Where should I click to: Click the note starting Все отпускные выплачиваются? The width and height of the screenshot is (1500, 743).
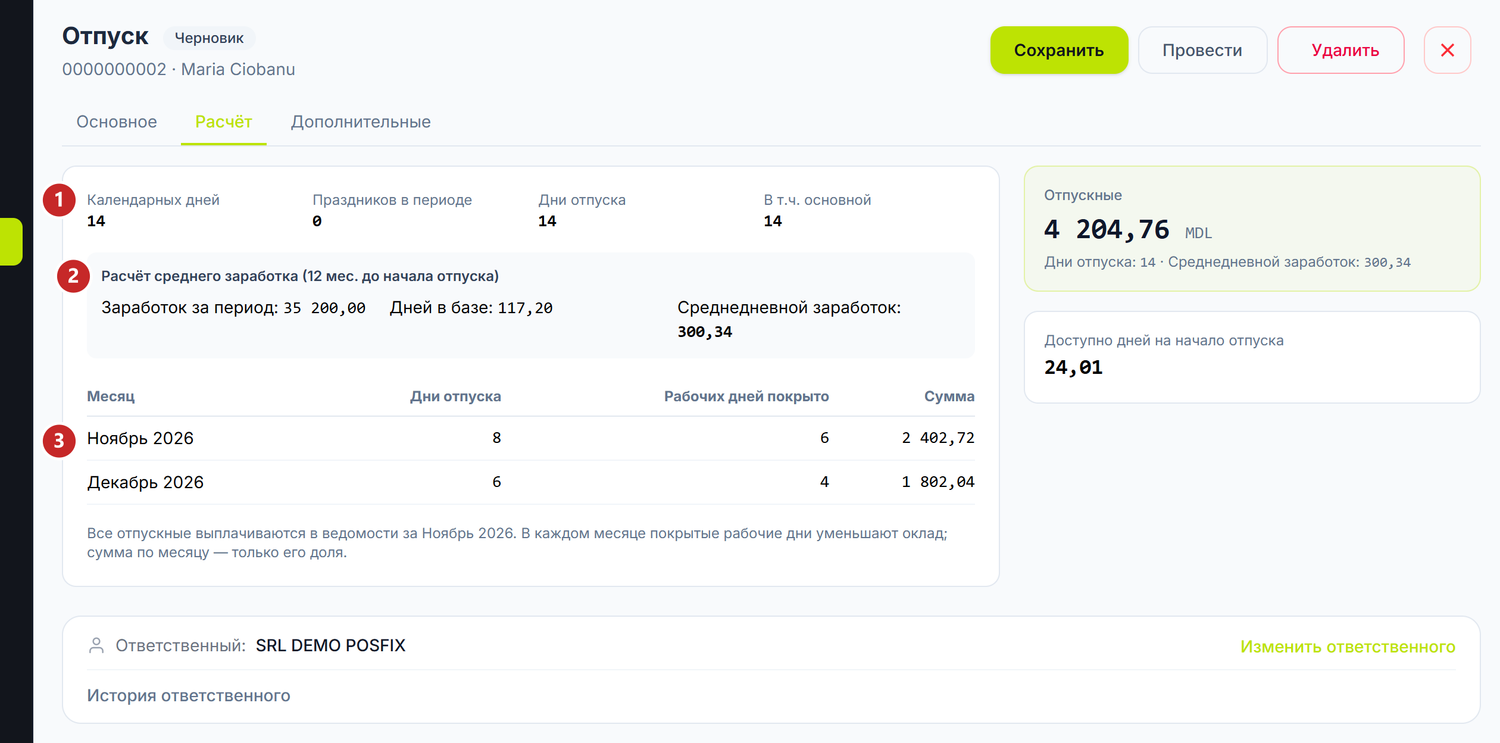(517, 542)
